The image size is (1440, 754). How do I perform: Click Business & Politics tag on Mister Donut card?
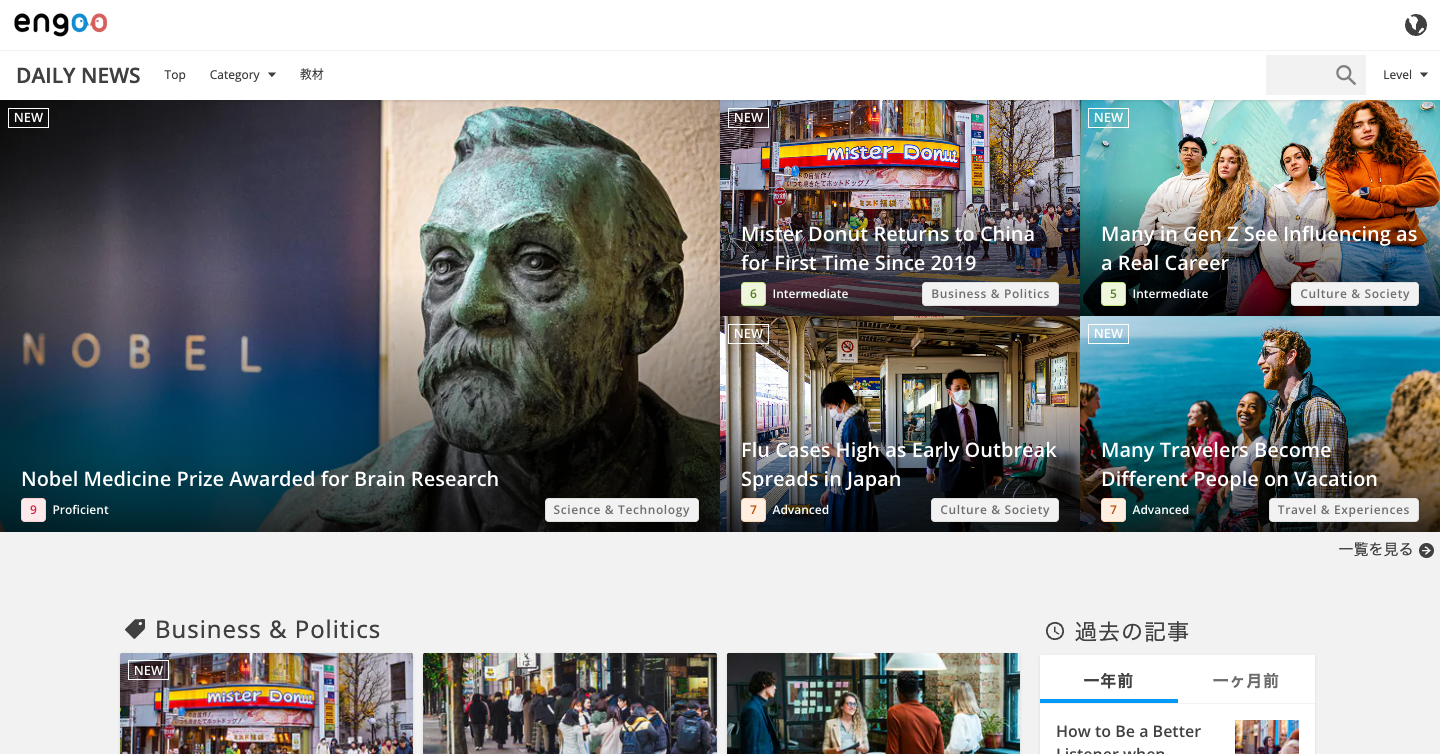click(x=990, y=294)
